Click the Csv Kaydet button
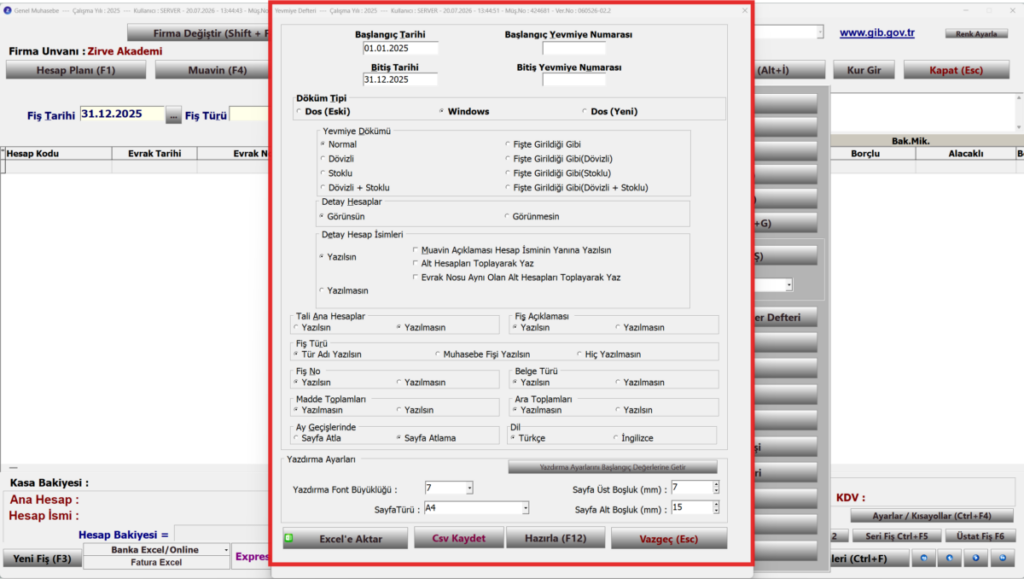This screenshot has height=579, width=1024. coord(458,539)
